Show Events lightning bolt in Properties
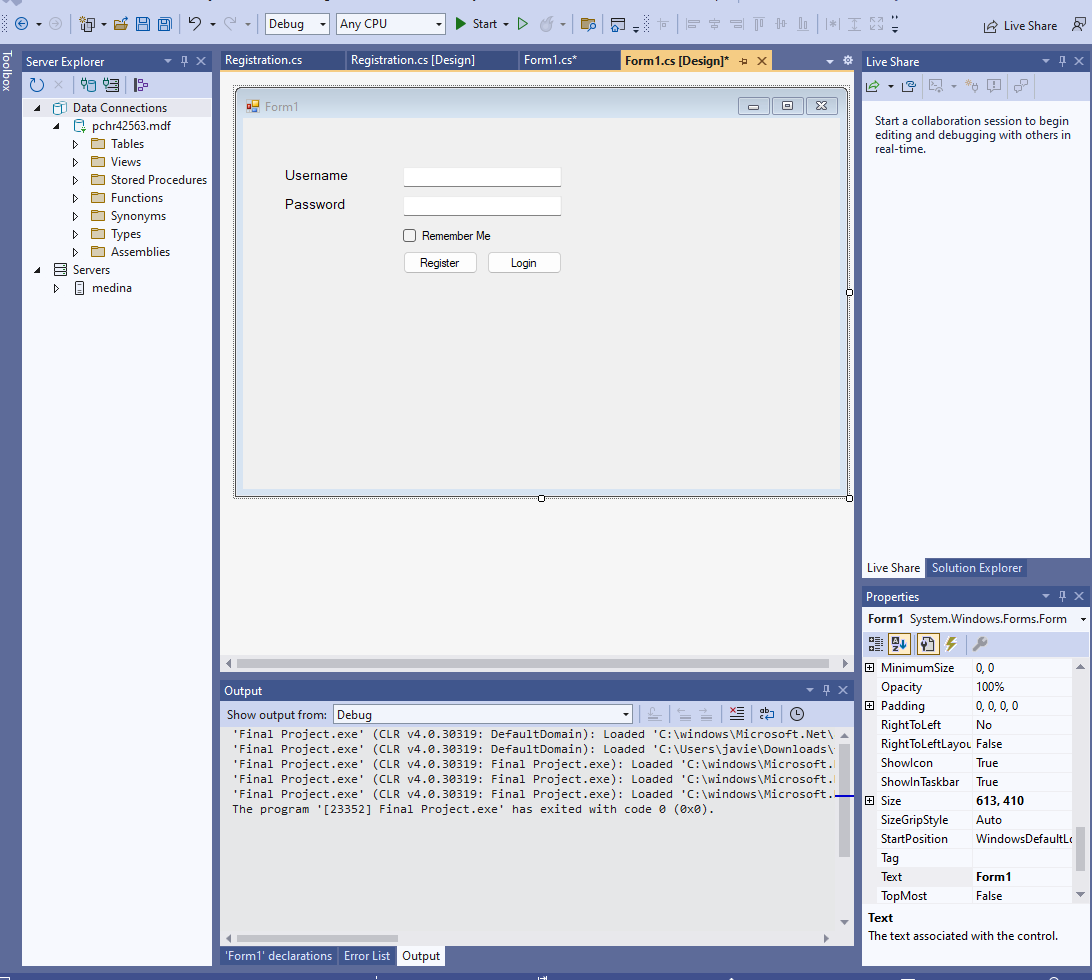 click(951, 645)
